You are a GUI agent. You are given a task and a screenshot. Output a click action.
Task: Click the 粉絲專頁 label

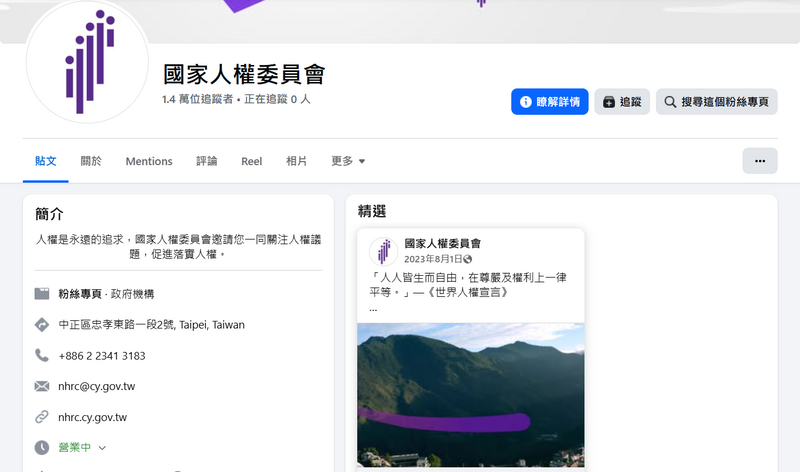[x=80, y=294]
